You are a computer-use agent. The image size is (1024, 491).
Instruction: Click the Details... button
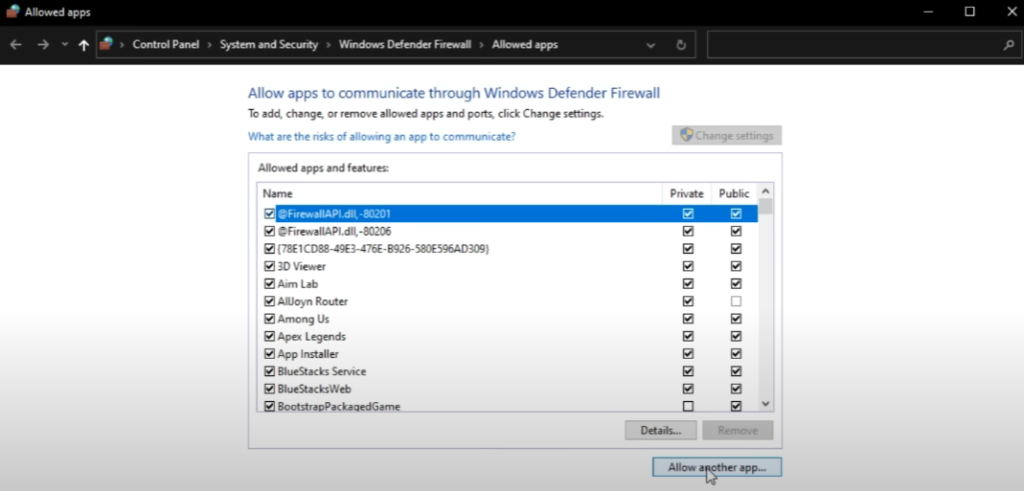(660, 430)
